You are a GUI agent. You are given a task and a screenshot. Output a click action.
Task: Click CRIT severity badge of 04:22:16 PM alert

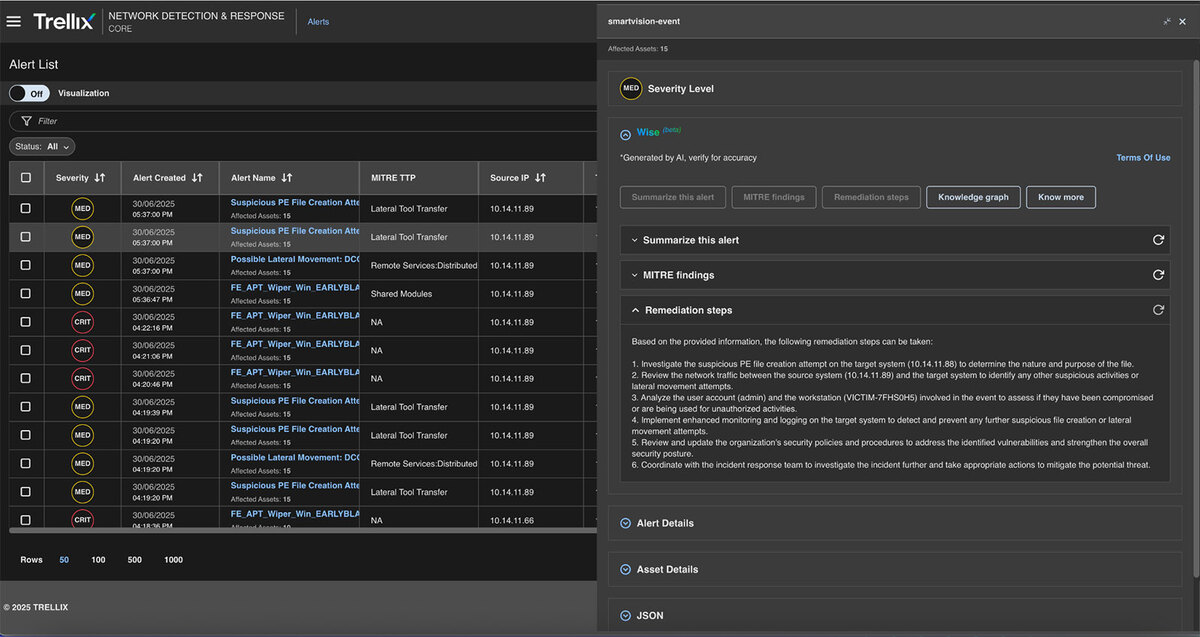[x=82, y=322]
